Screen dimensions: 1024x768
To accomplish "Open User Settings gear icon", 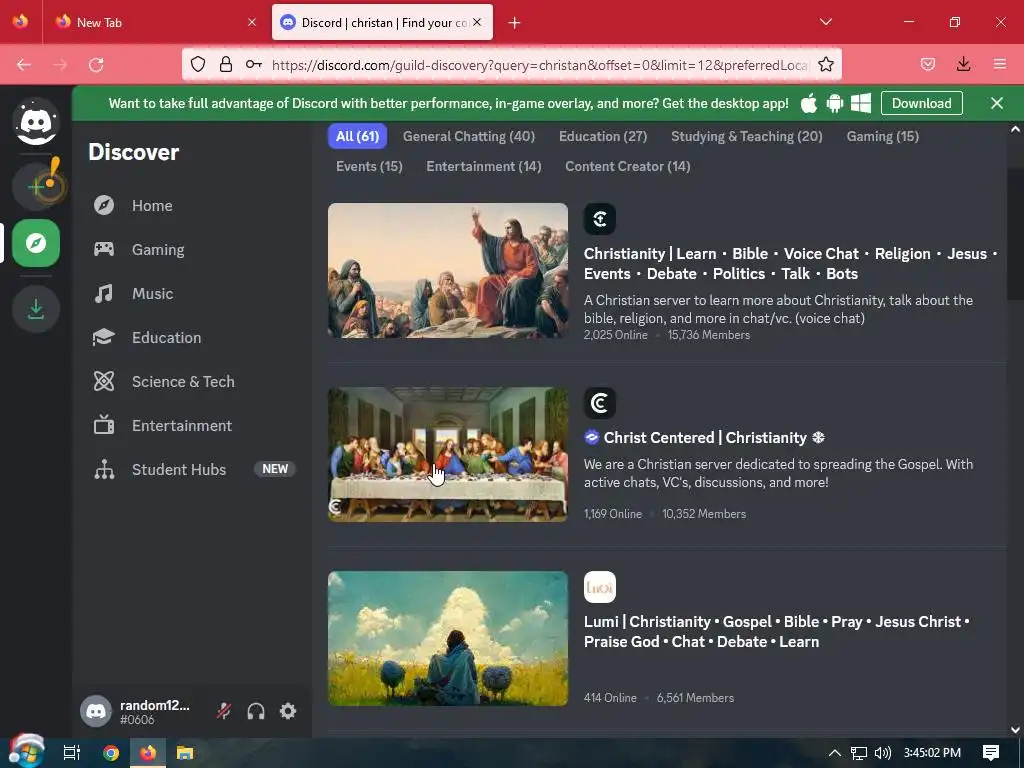I will click(288, 711).
